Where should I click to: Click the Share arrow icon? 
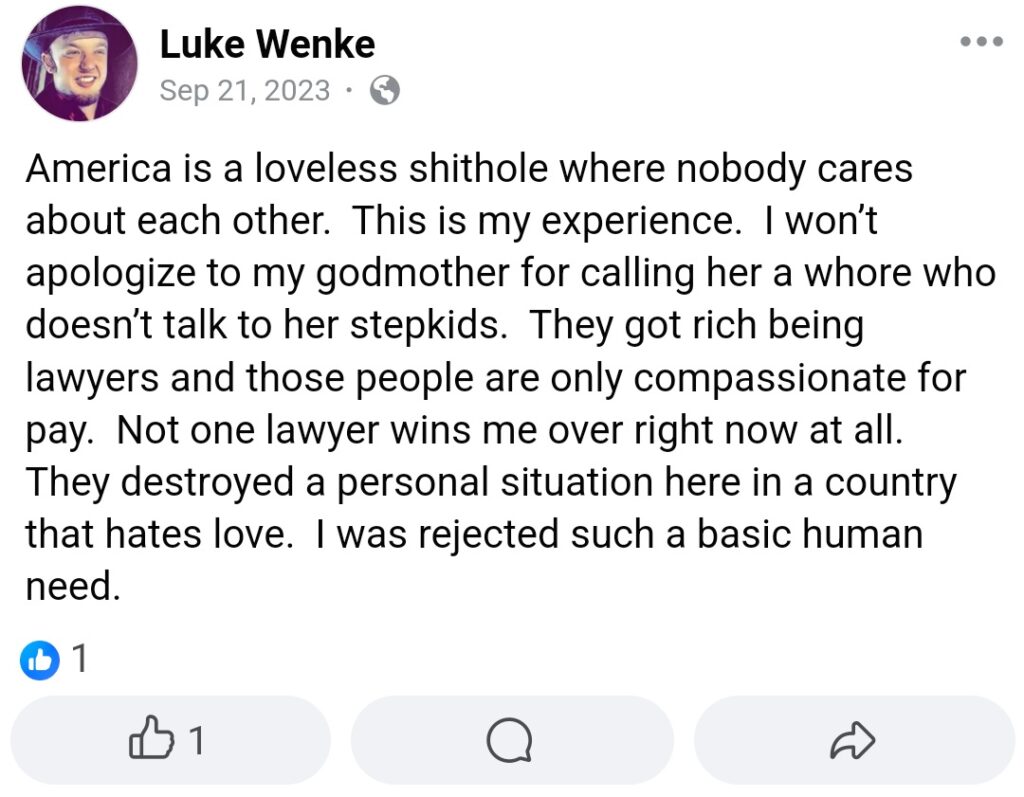[853, 740]
